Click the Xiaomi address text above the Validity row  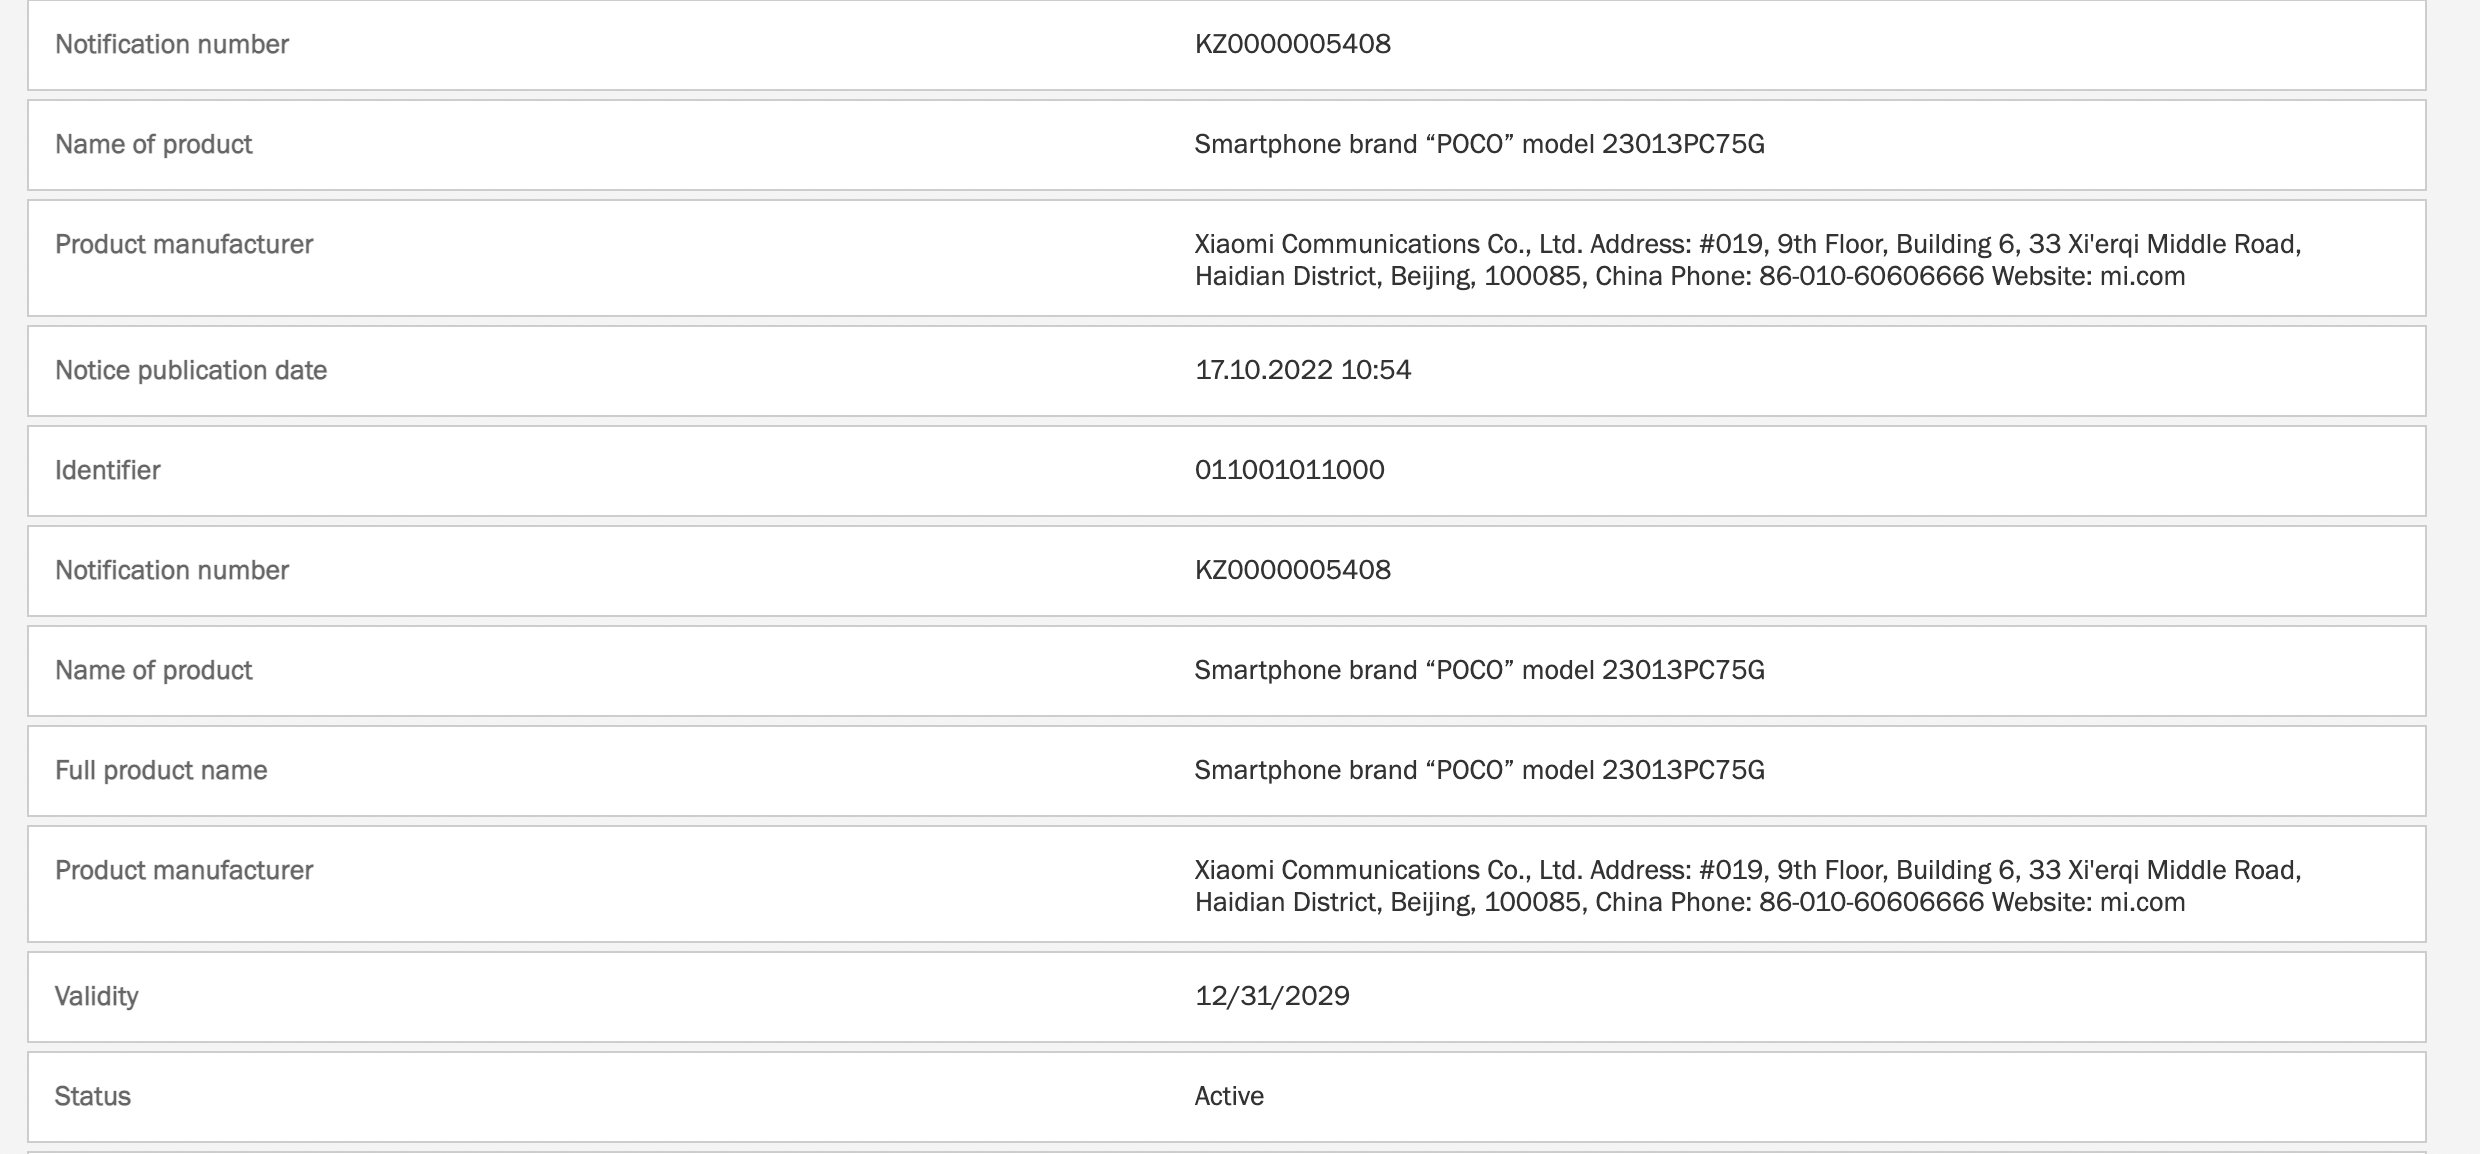[x=1747, y=886]
